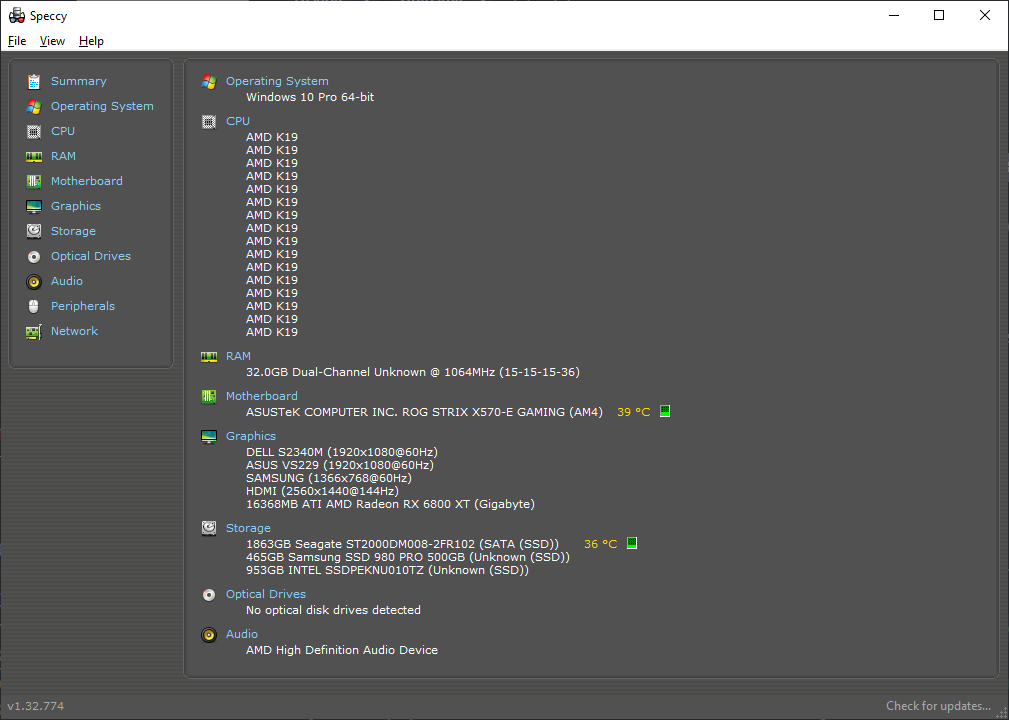Image resolution: width=1009 pixels, height=720 pixels.
Task: Click the Storage heading in main panel
Action: coord(248,528)
